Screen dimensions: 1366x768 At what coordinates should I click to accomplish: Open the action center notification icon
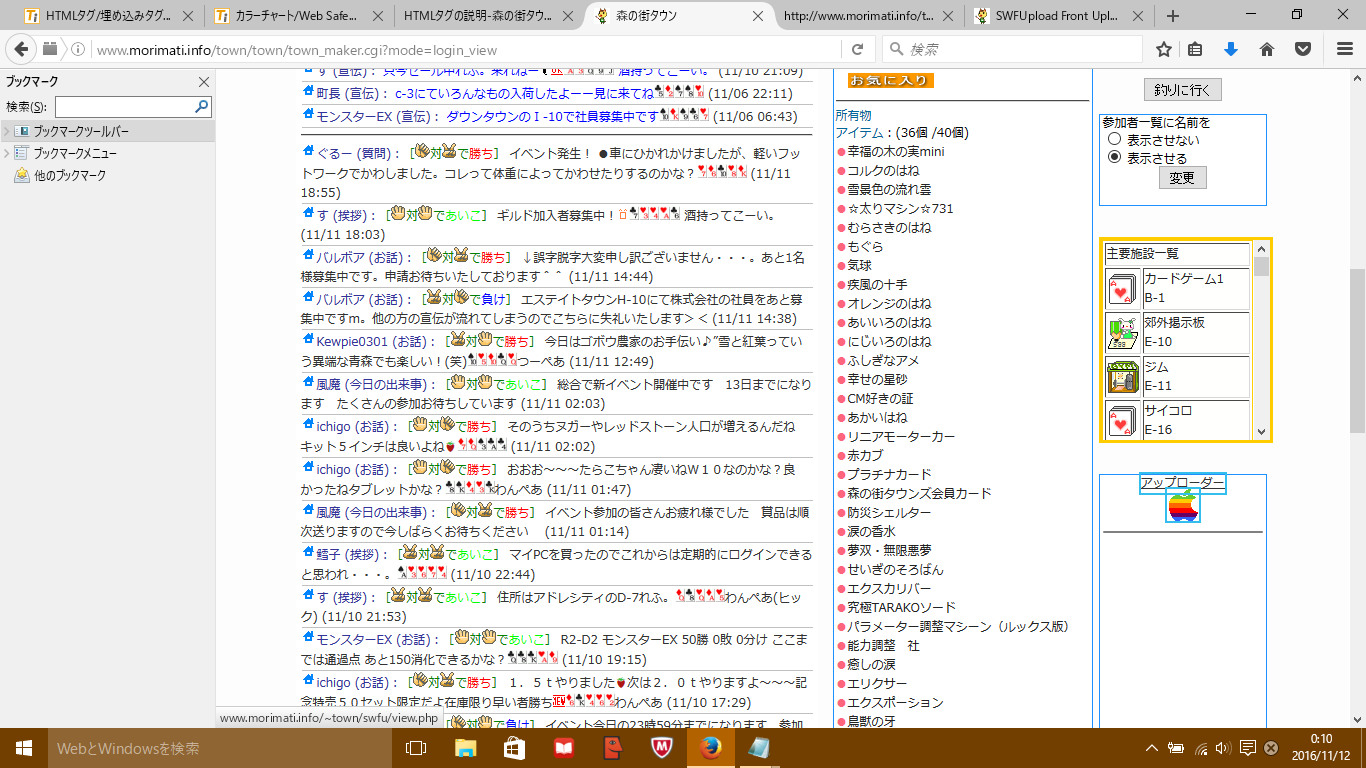pyautogui.click(x=1248, y=748)
